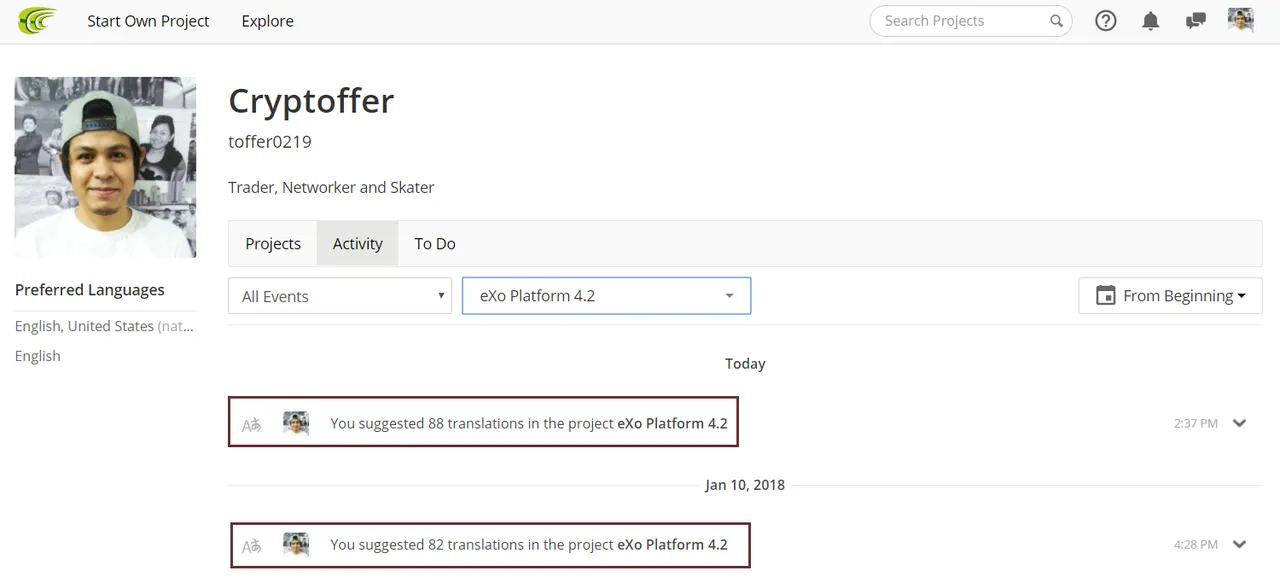The width and height of the screenshot is (1280, 583).
Task: Open the notifications bell icon
Action: 1151,21
